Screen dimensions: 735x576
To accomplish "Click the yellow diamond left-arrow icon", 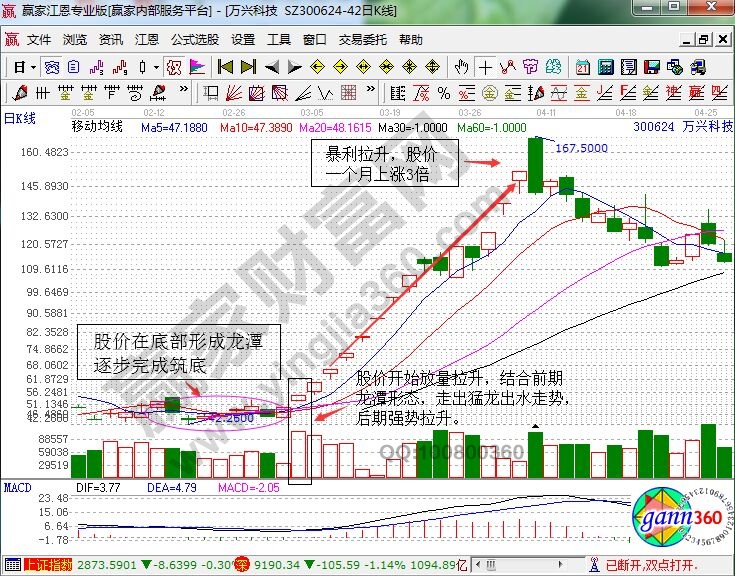I will [x=318, y=67].
